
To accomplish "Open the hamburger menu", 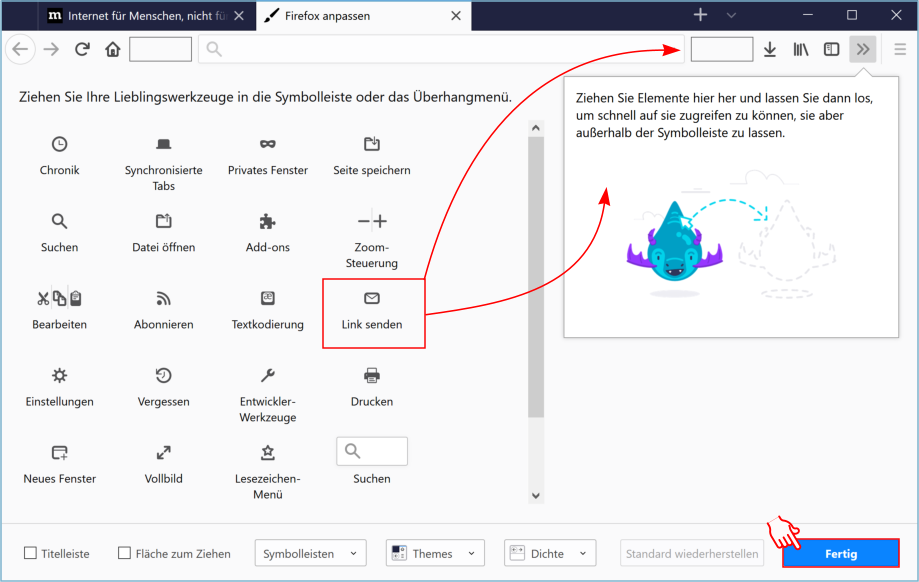I will point(898,48).
